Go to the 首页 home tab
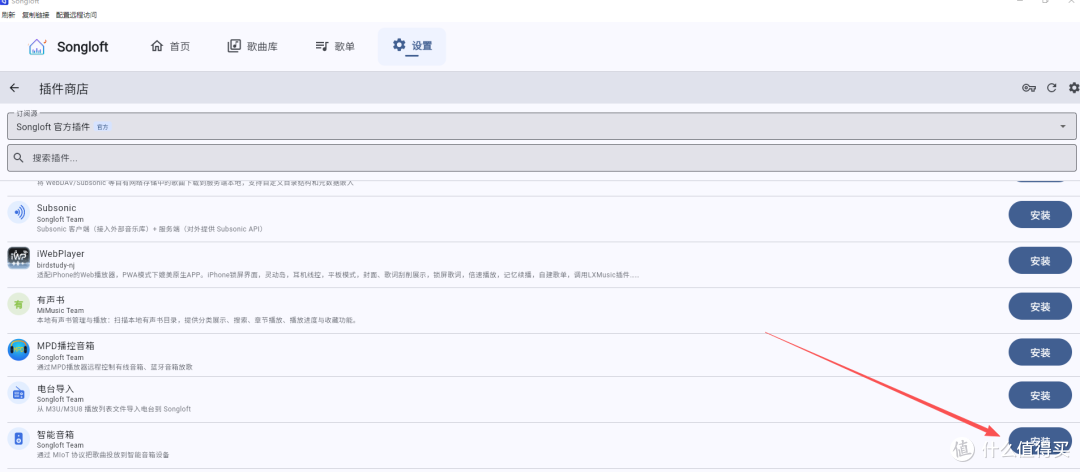Image resolution: width=1080 pixels, height=472 pixels. pos(170,47)
